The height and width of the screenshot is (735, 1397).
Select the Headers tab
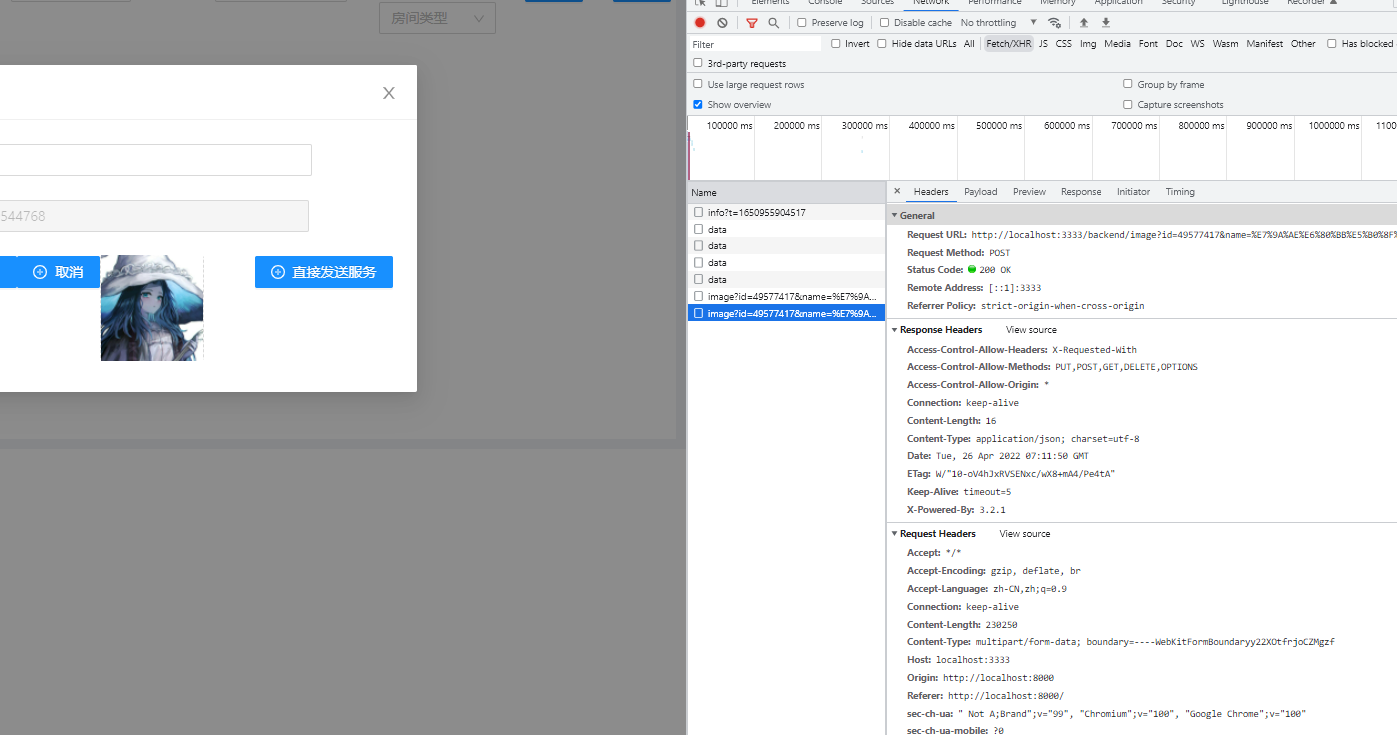[931, 192]
